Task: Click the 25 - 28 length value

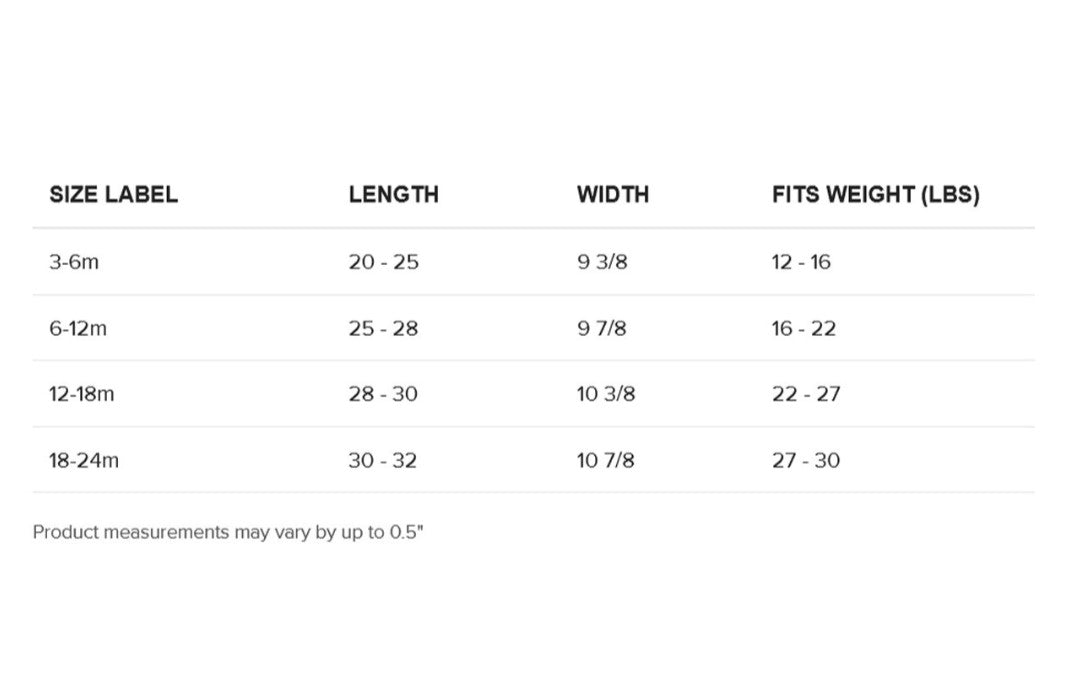Action: pos(383,329)
